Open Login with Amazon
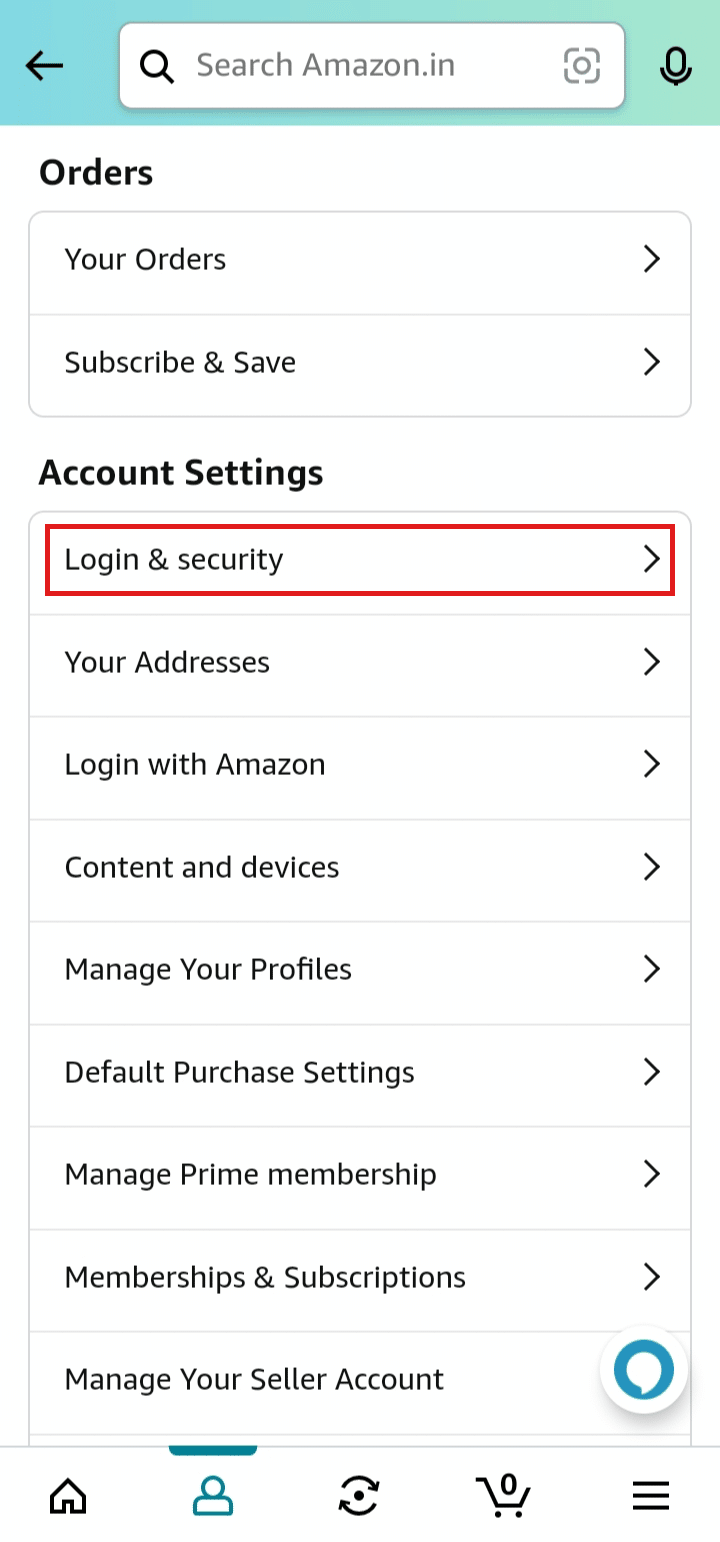This screenshot has height=1542, width=720. click(360, 765)
